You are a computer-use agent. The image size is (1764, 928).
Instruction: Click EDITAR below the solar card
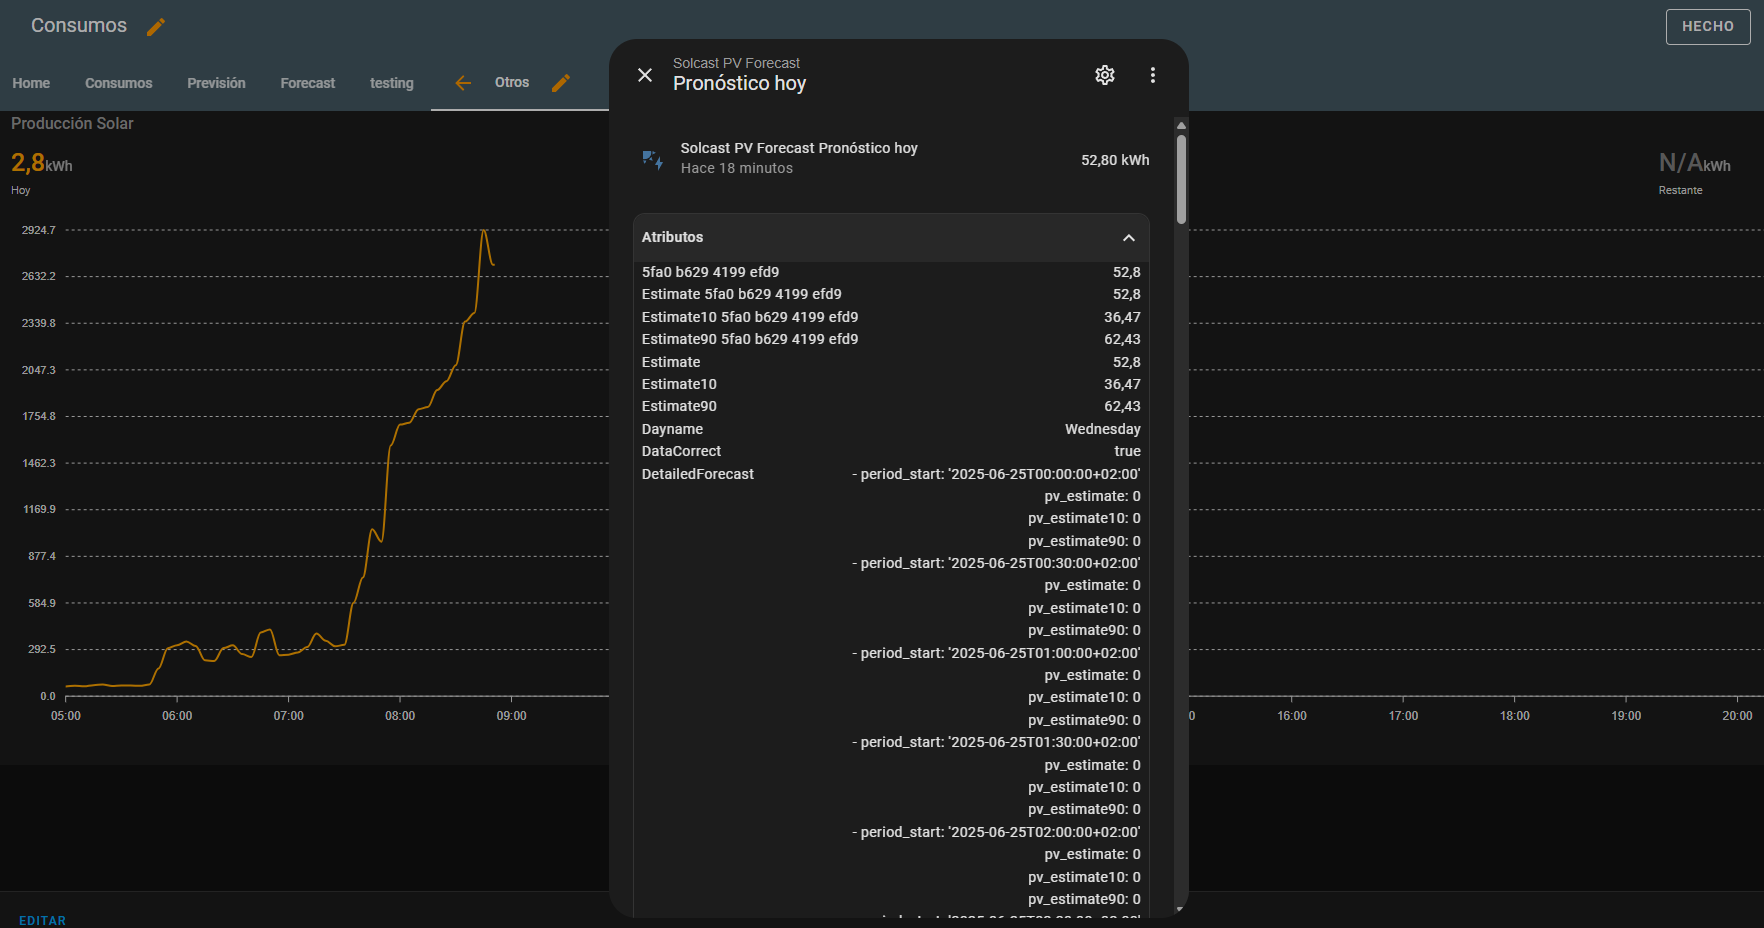pyautogui.click(x=42, y=920)
